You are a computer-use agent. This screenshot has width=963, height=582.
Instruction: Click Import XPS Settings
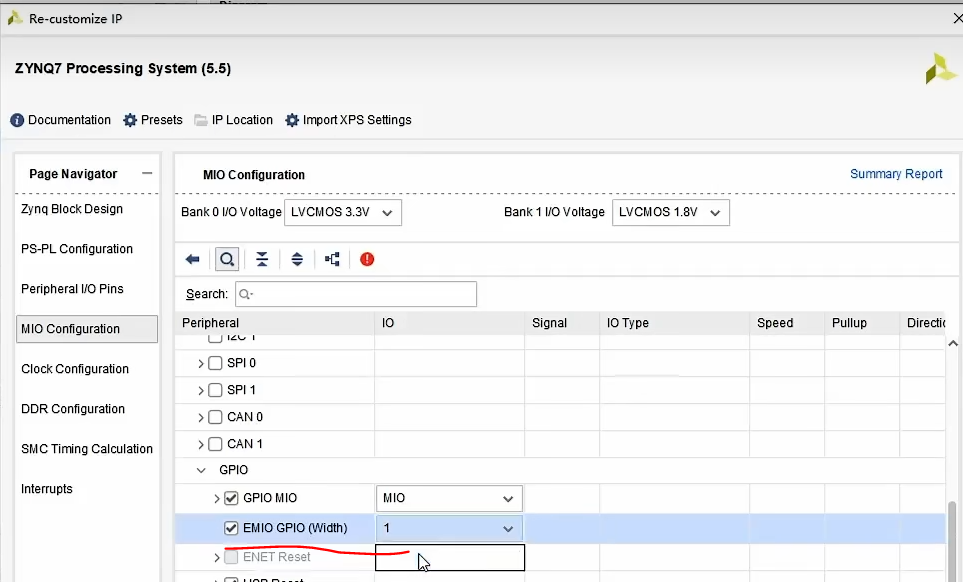pyautogui.click(x=348, y=120)
